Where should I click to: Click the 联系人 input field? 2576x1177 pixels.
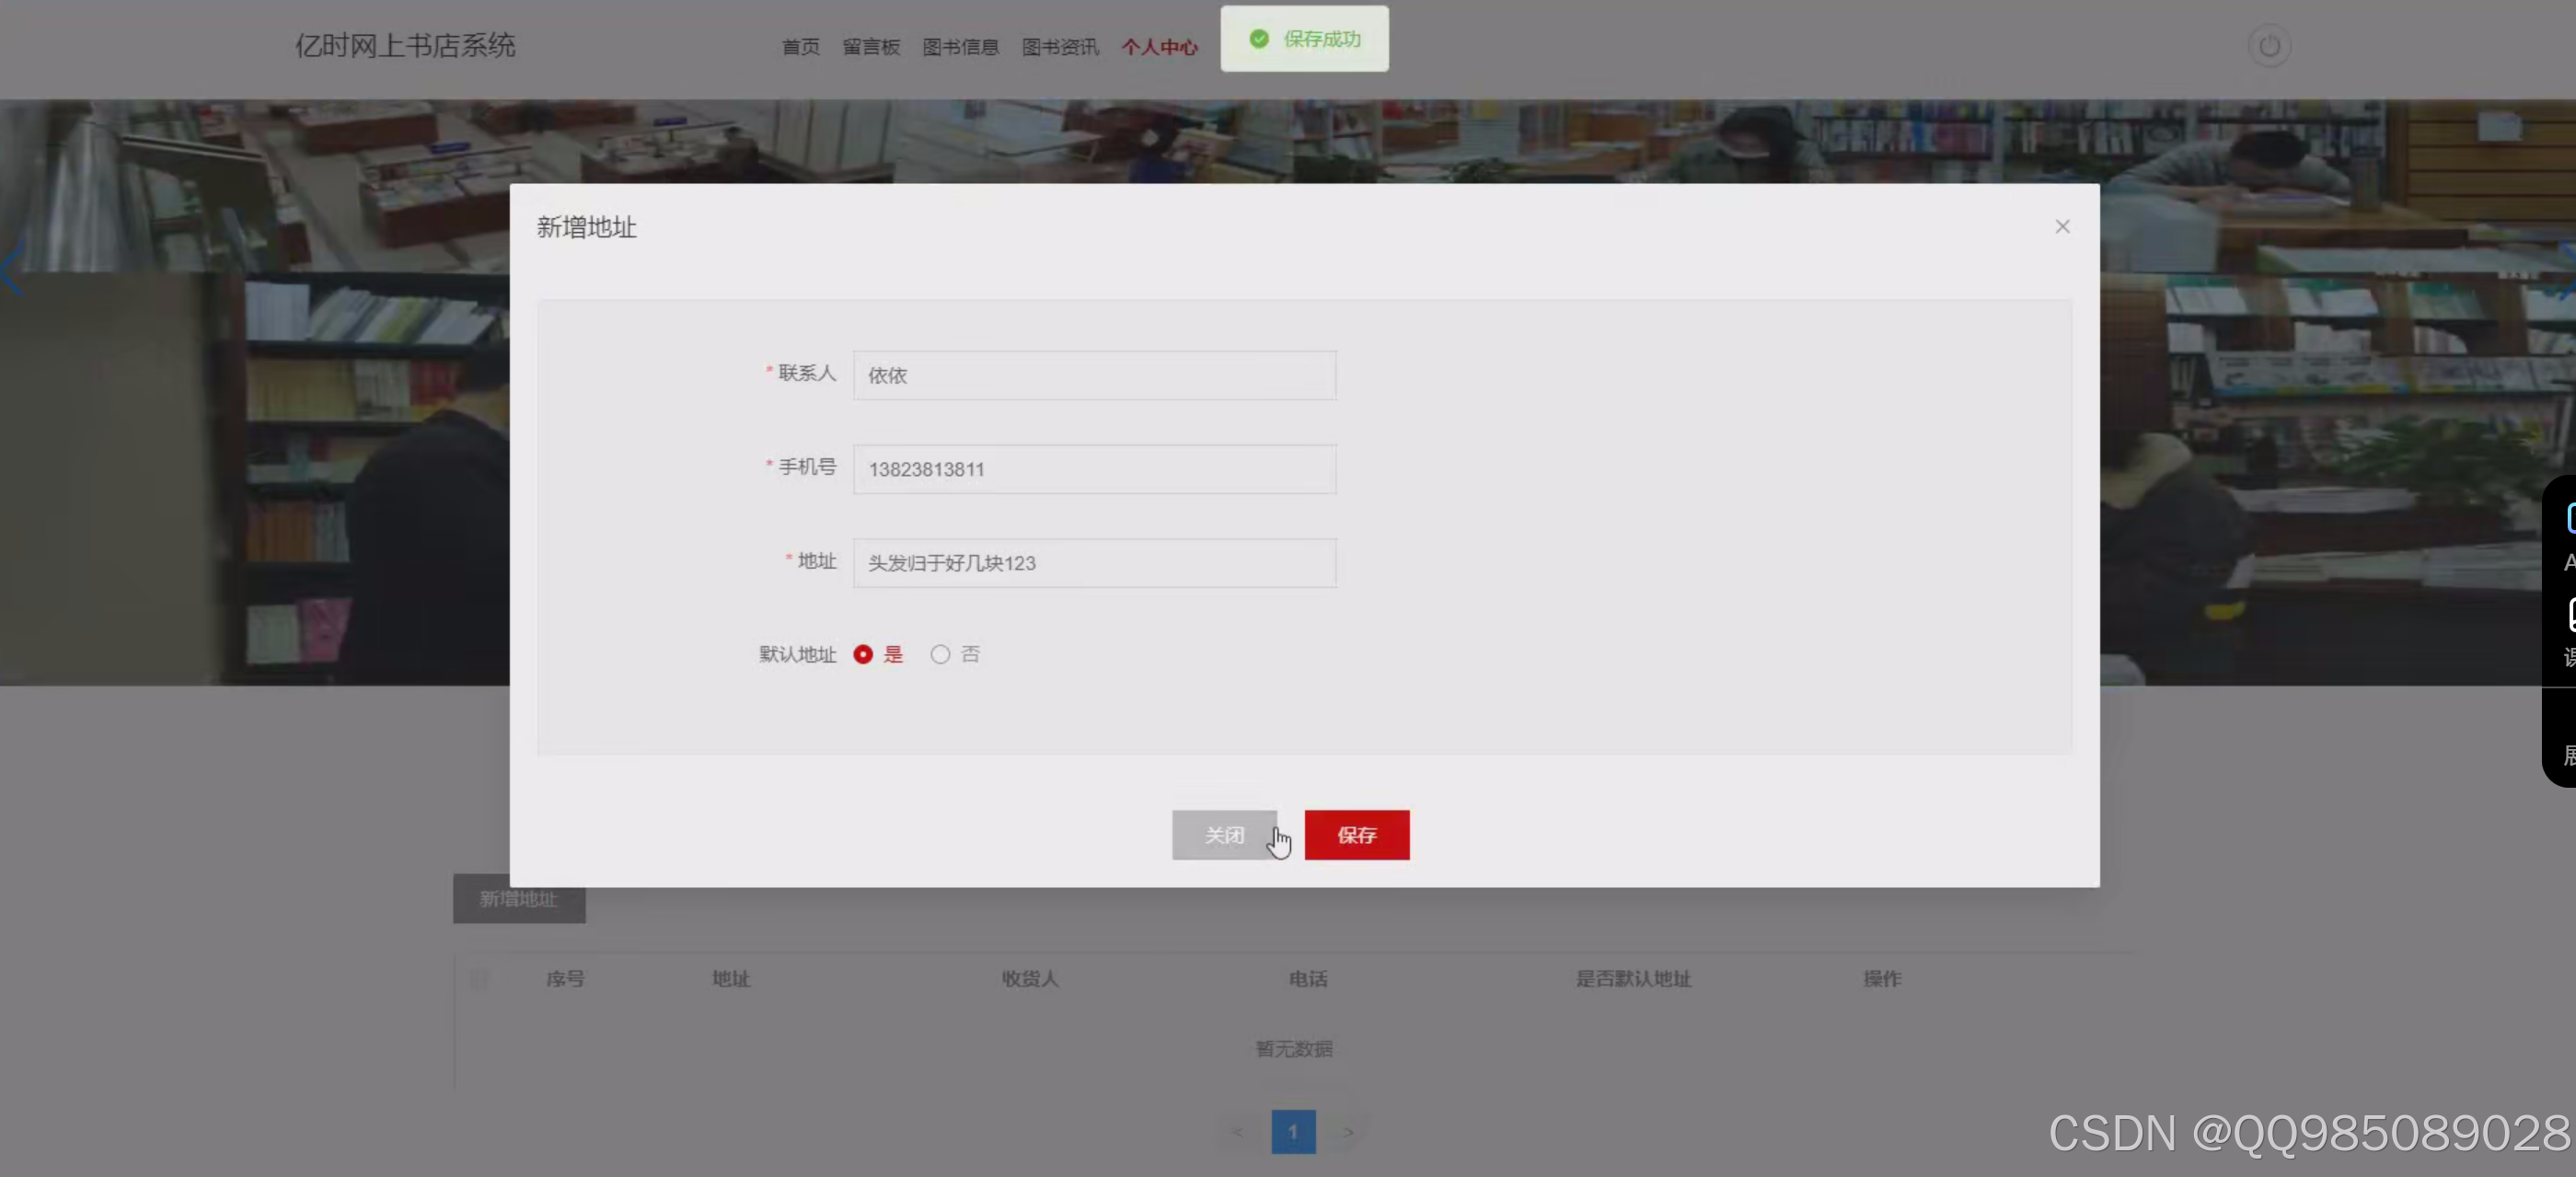click(1094, 376)
